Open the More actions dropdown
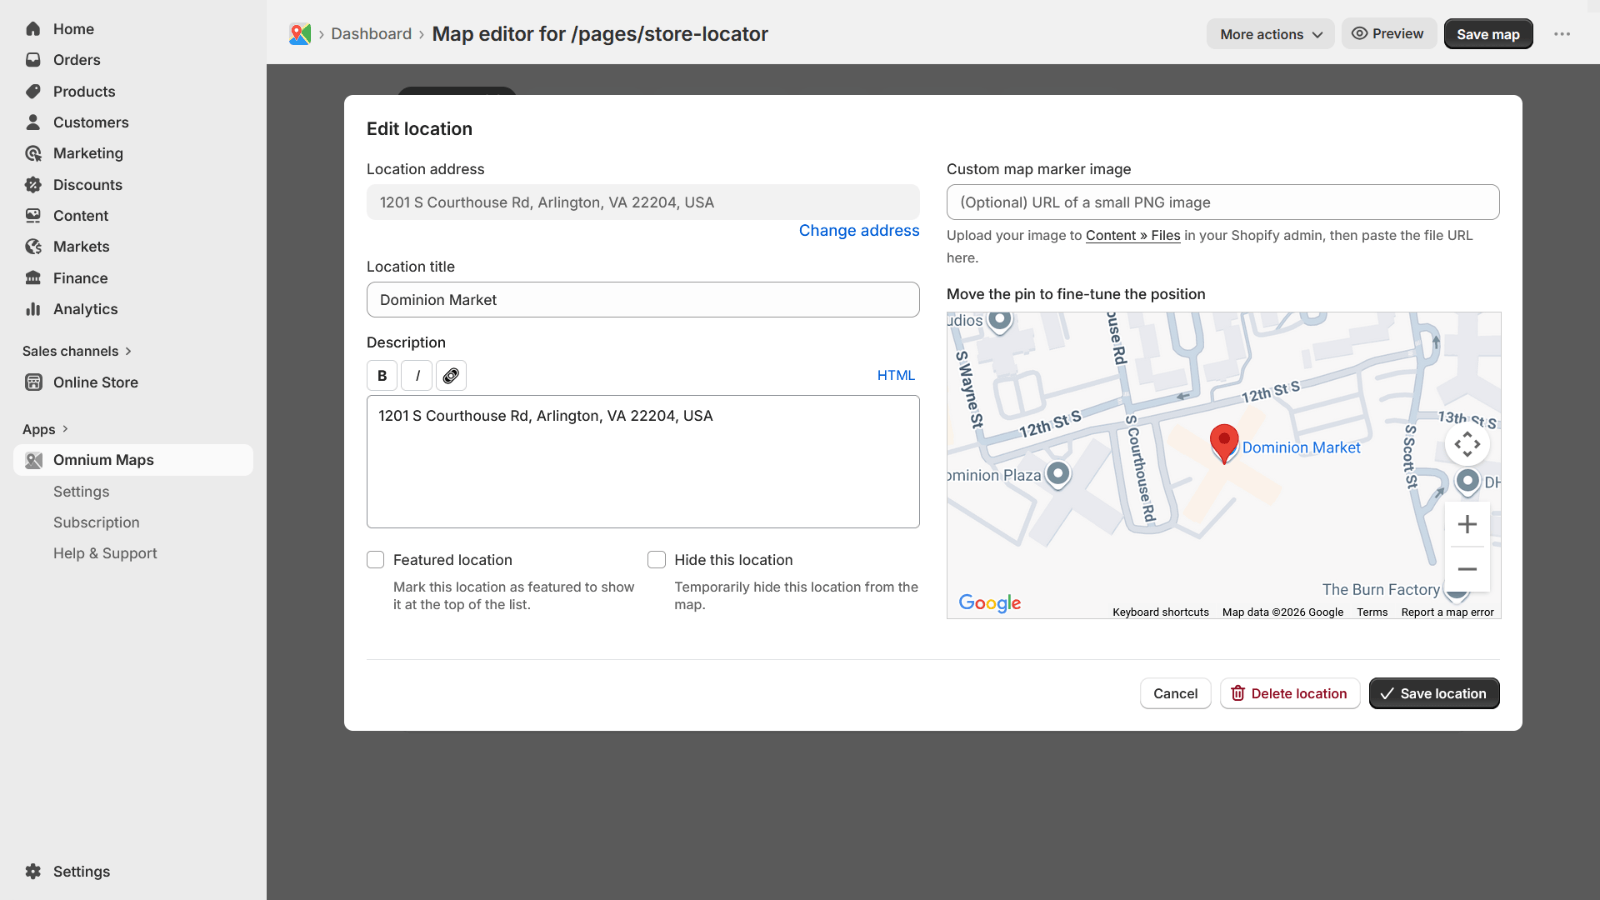The height and width of the screenshot is (900, 1600). 1268,33
